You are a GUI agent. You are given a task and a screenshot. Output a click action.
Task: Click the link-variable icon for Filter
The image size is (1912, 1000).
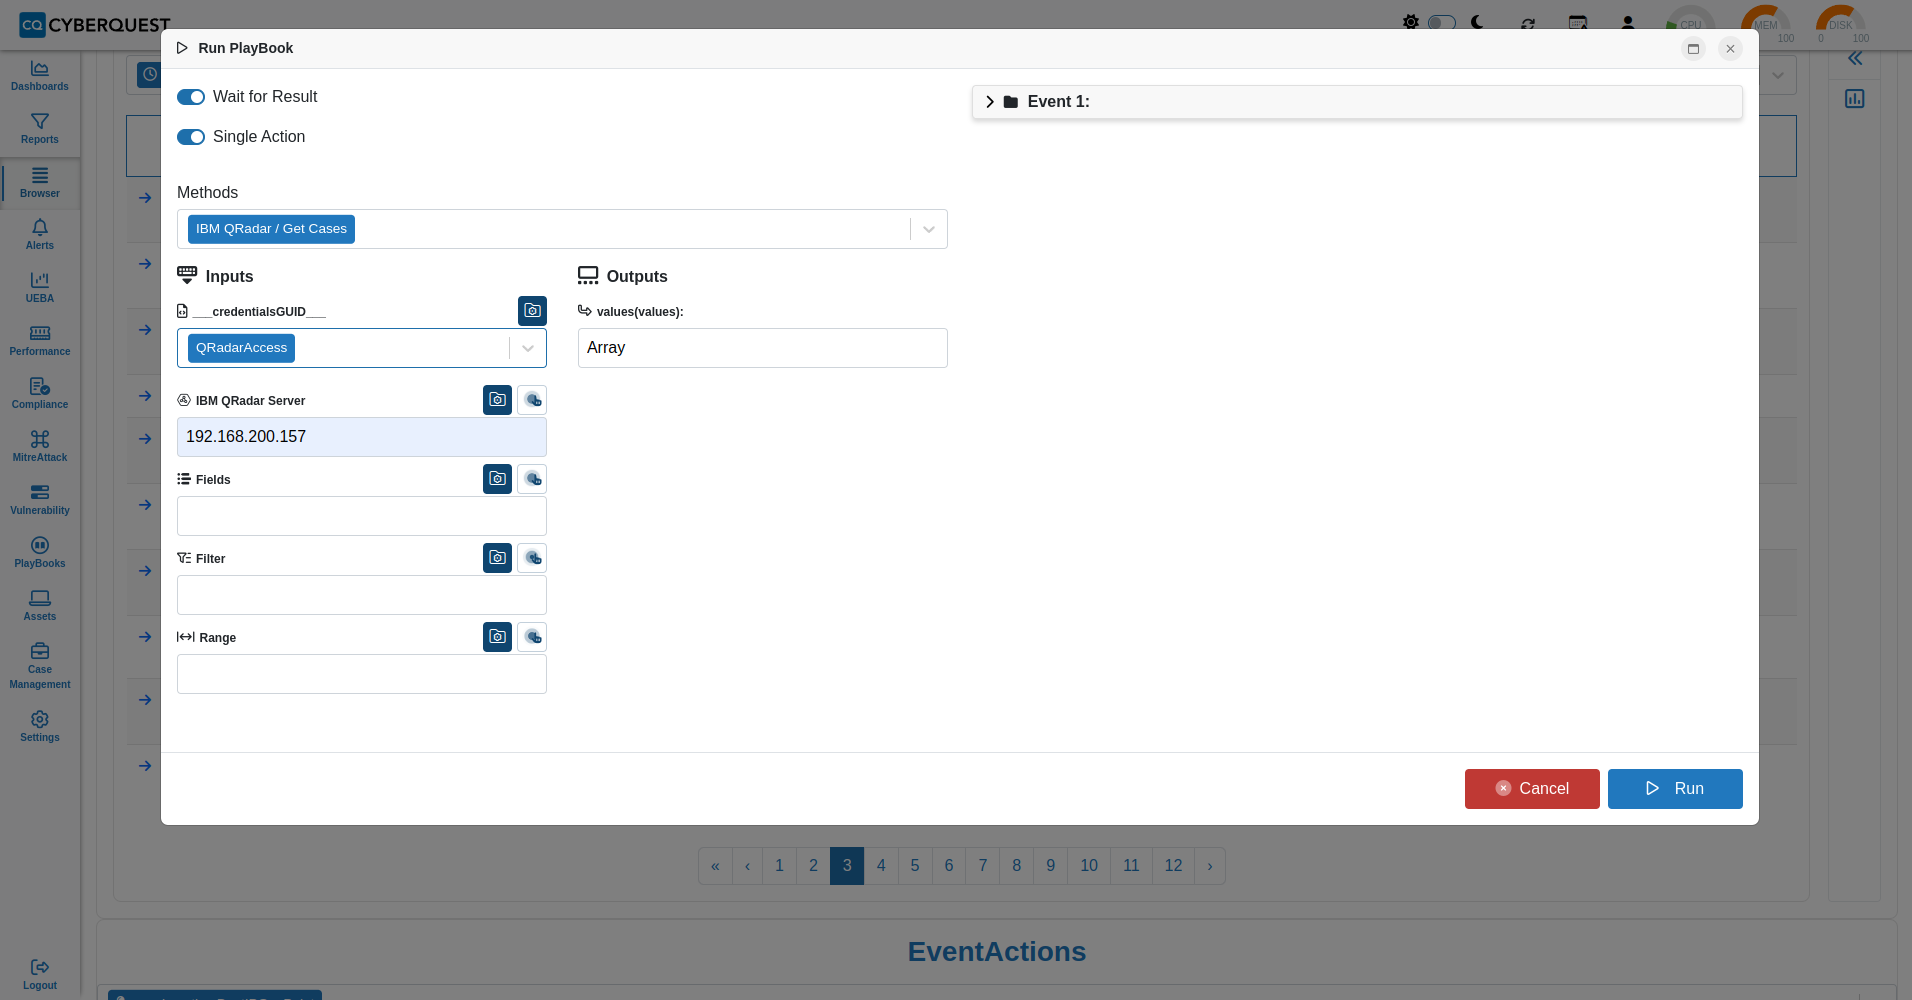point(532,558)
